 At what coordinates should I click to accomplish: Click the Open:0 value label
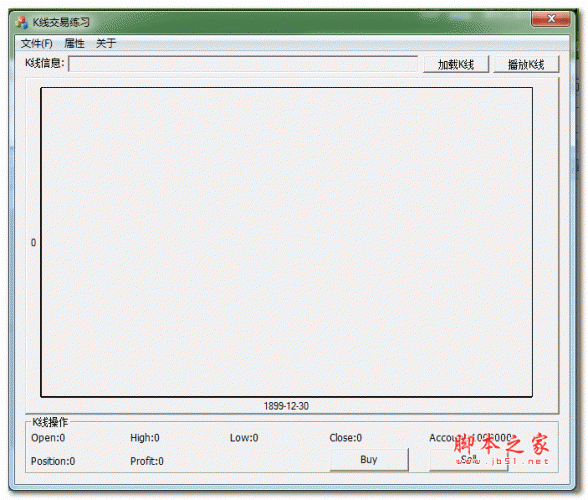click(48, 438)
